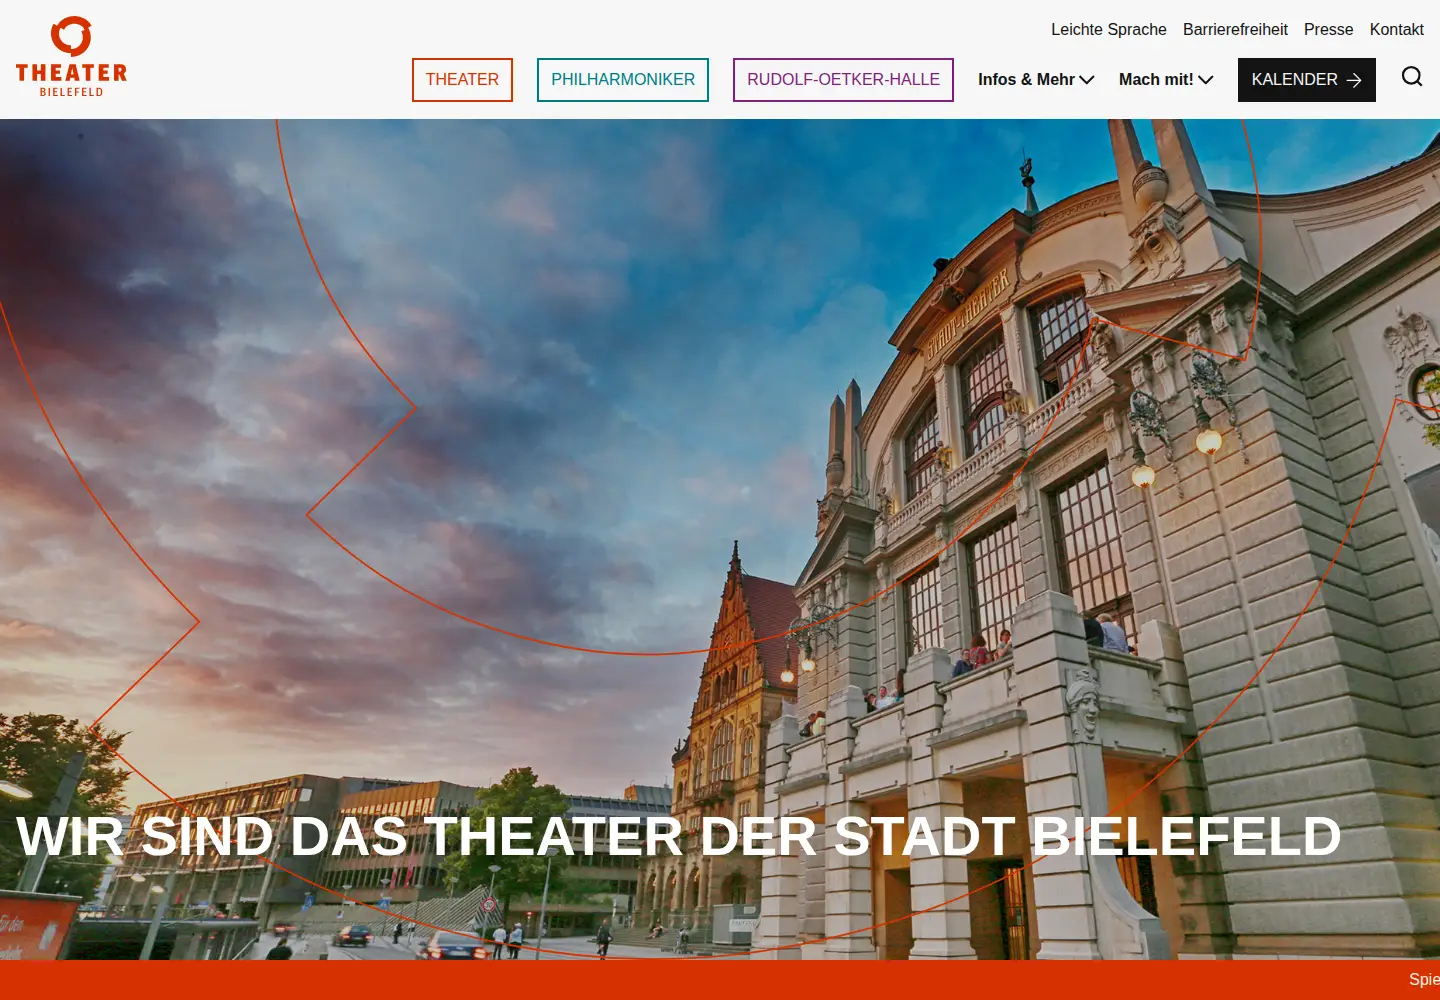Open the Kontakt link
Screen dimensions: 1440x1000
coord(1396,30)
